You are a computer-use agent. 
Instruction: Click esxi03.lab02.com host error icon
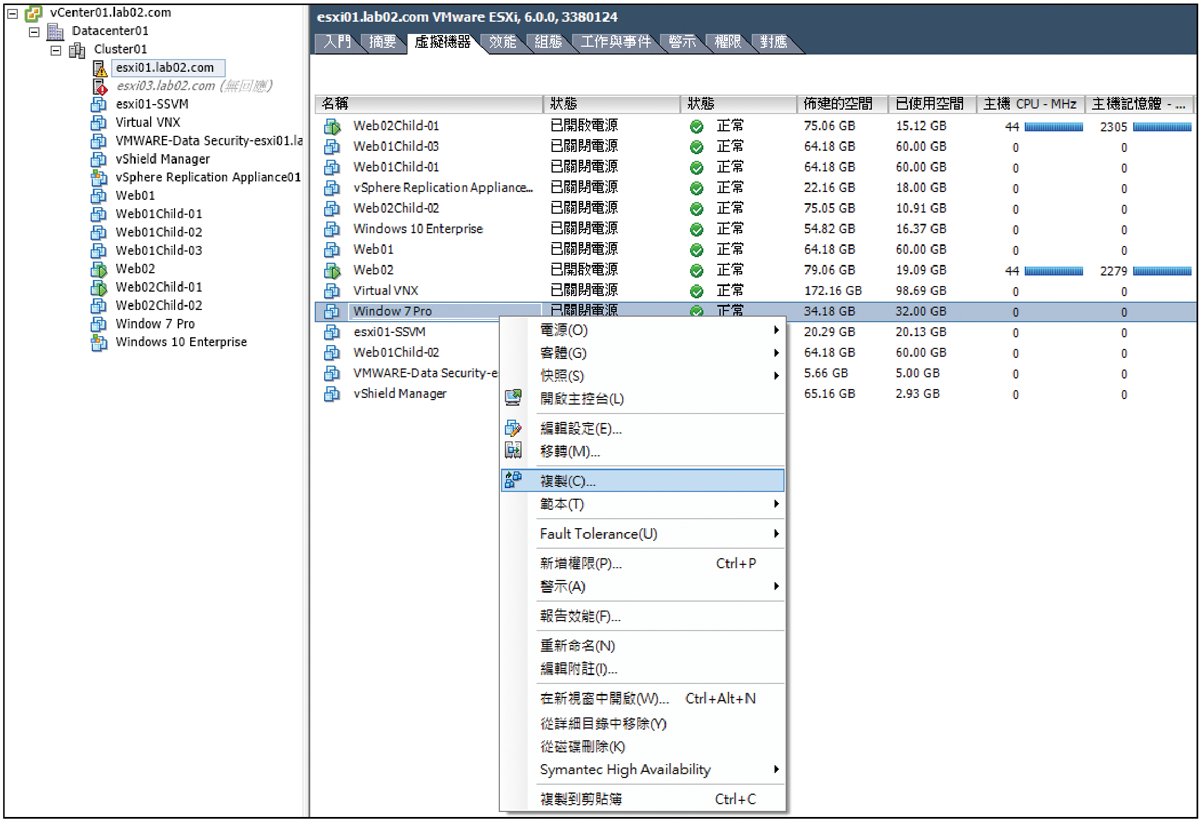pyautogui.click(x=99, y=86)
